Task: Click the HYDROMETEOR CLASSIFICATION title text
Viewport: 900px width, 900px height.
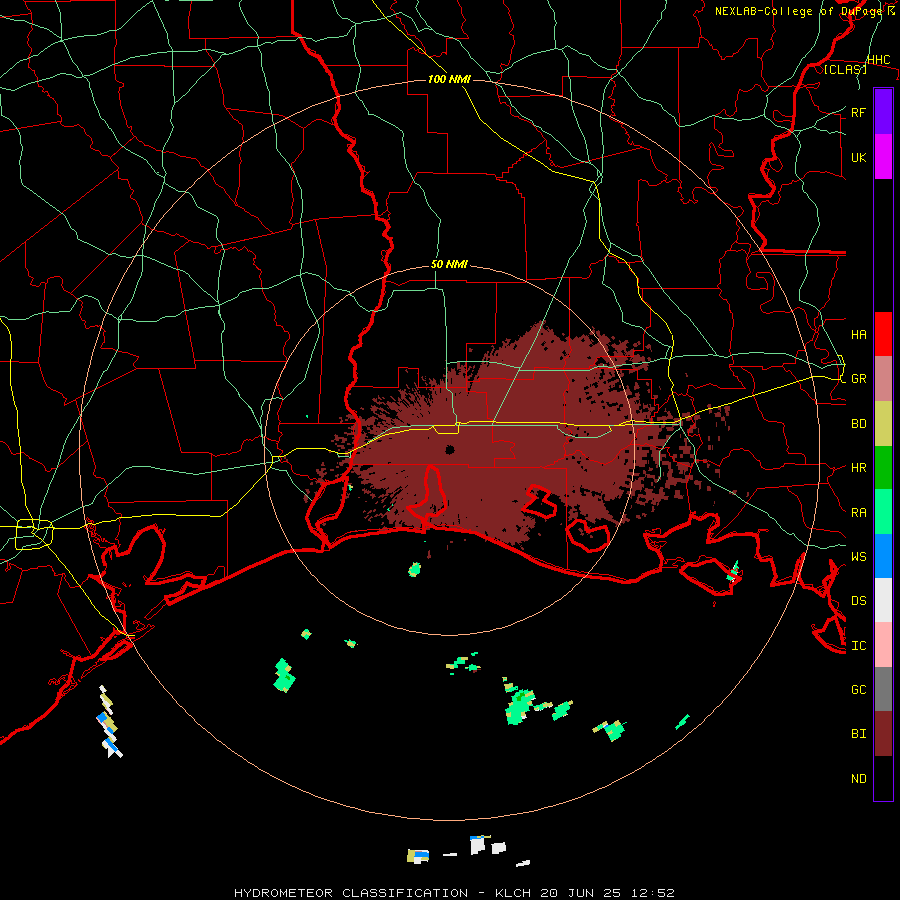Action: [x=351, y=893]
